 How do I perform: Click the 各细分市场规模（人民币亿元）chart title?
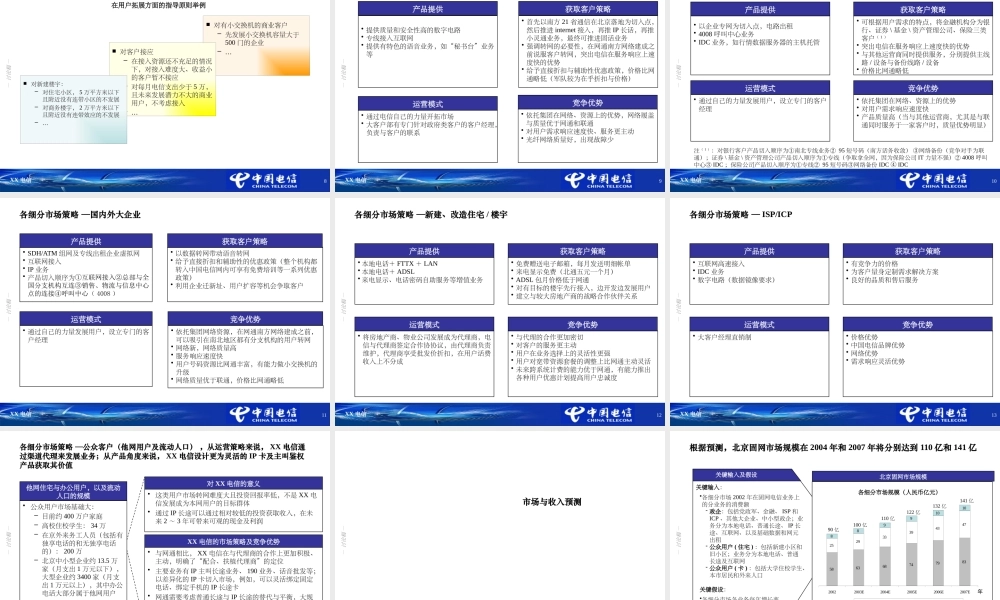point(898,492)
